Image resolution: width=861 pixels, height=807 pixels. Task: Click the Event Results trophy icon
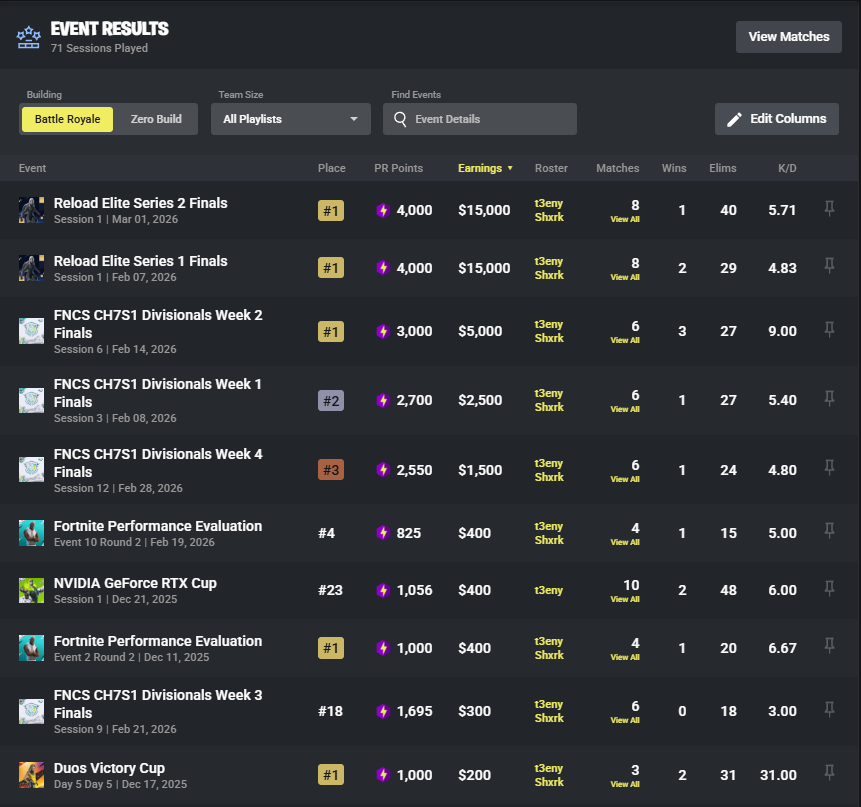(x=29, y=38)
